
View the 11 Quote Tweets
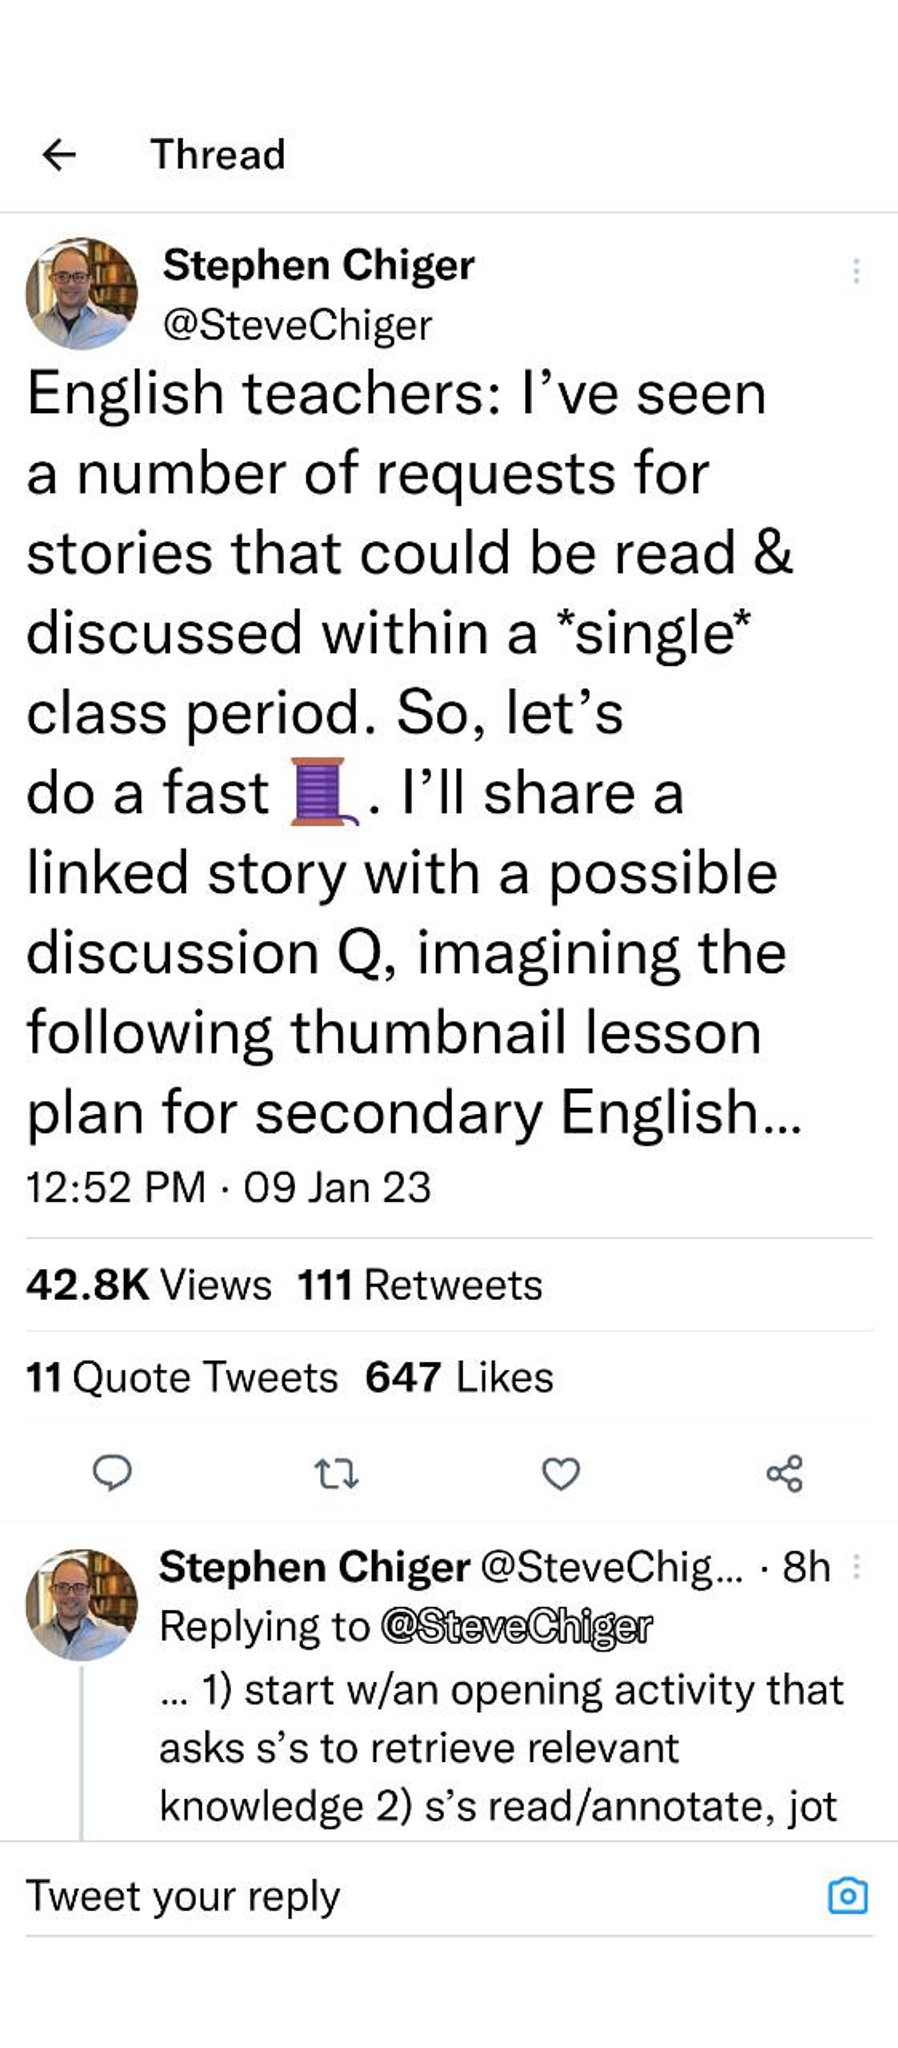click(x=182, y=1377)
